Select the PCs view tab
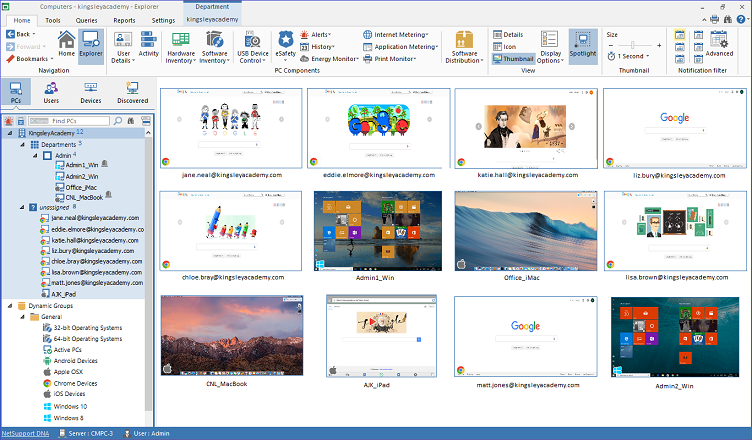The width and height of the screenshot is (752, 440). pyautogui.click(x=16, y=92)
